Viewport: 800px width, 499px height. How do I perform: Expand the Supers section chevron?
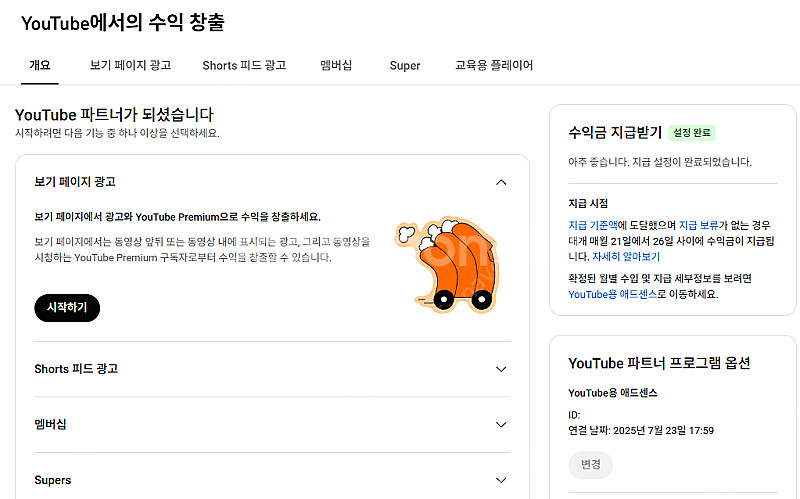(x=501, y=480)
